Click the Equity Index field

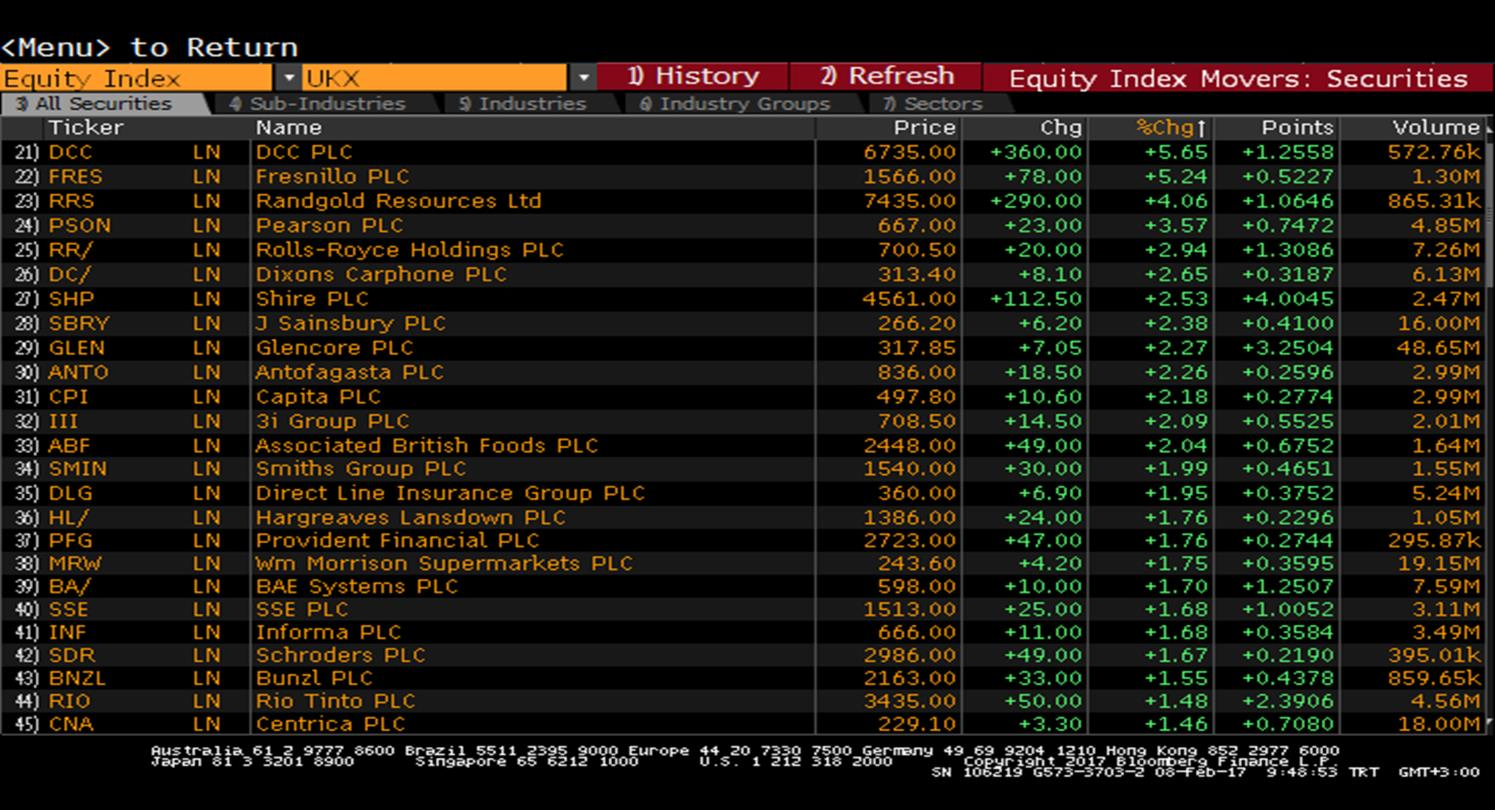click(136, 78)
